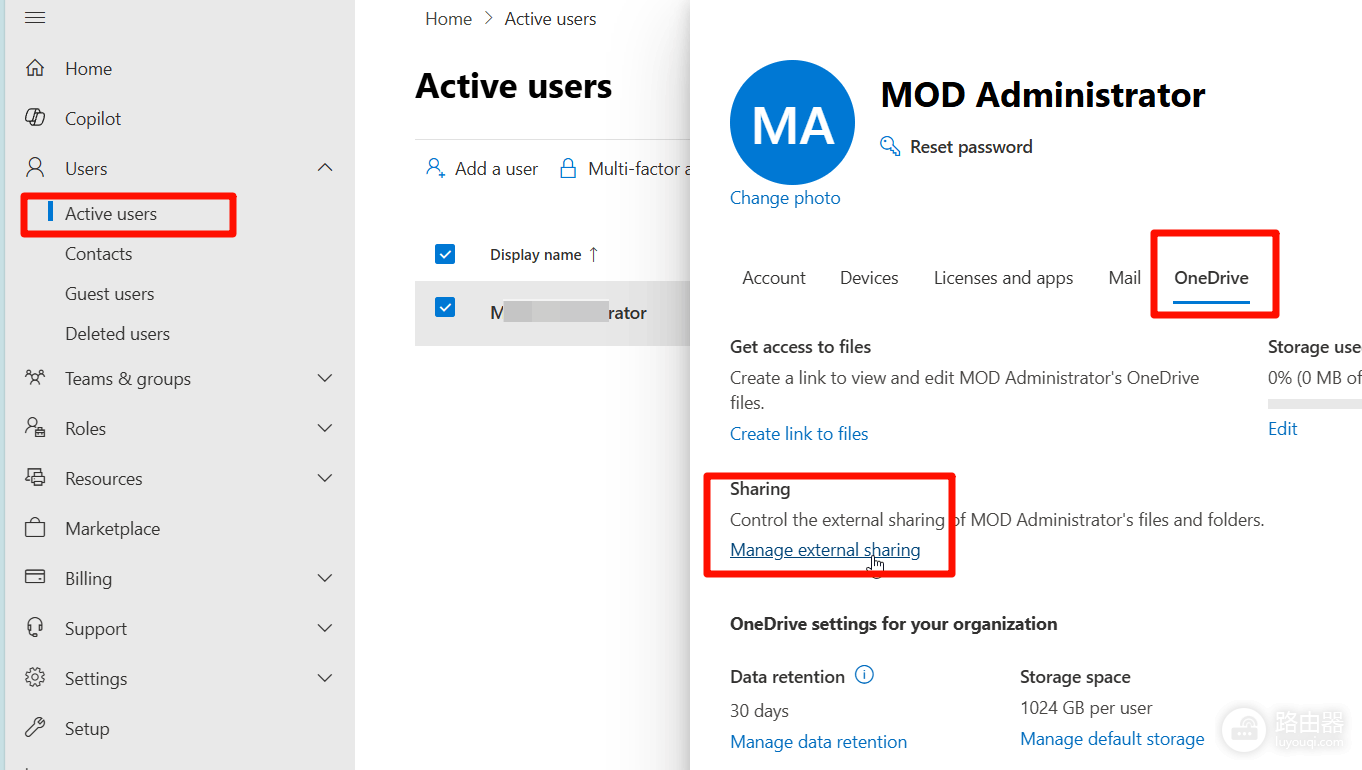The height and width of the screenshot is (770, 1362).
Task: Expand the Resources chevron
Action: [325, 478]
